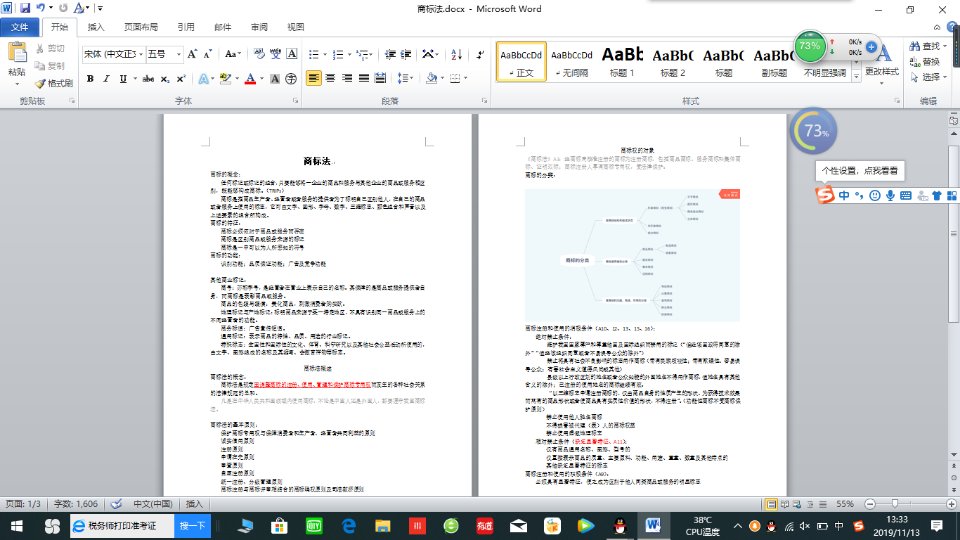Screen dimensions: 960x540
Task: Open the font color dropdown arrow
Action: [261, 79]
